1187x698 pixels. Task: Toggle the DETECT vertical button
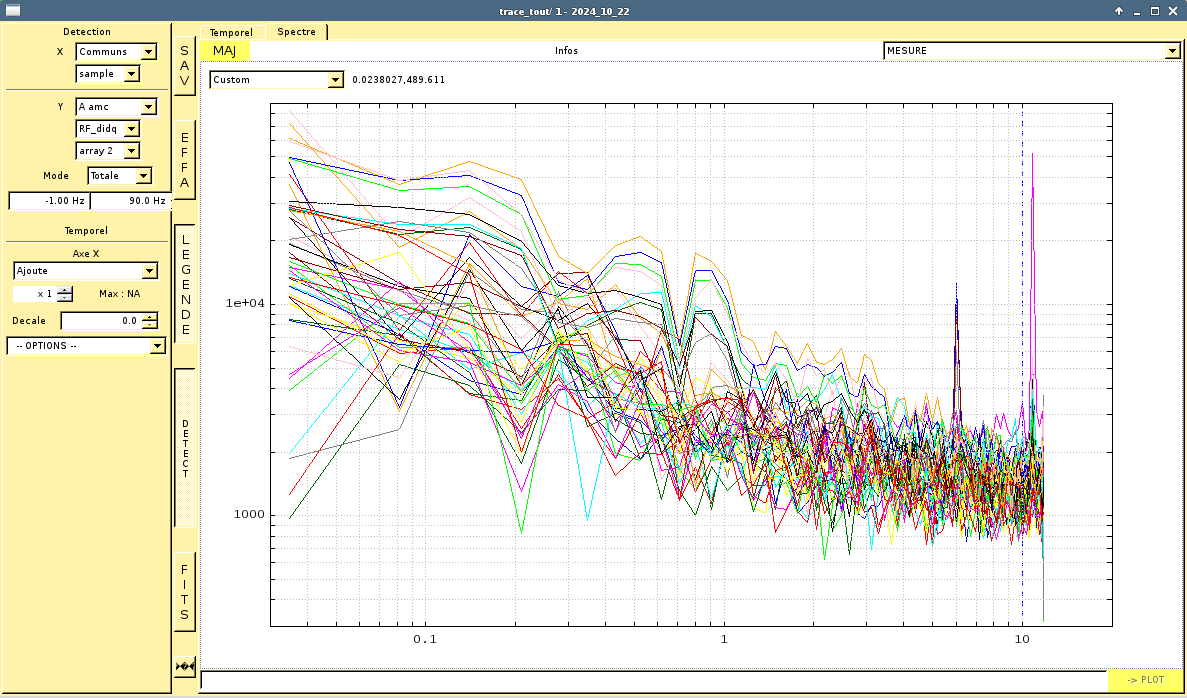pos(185,448)
